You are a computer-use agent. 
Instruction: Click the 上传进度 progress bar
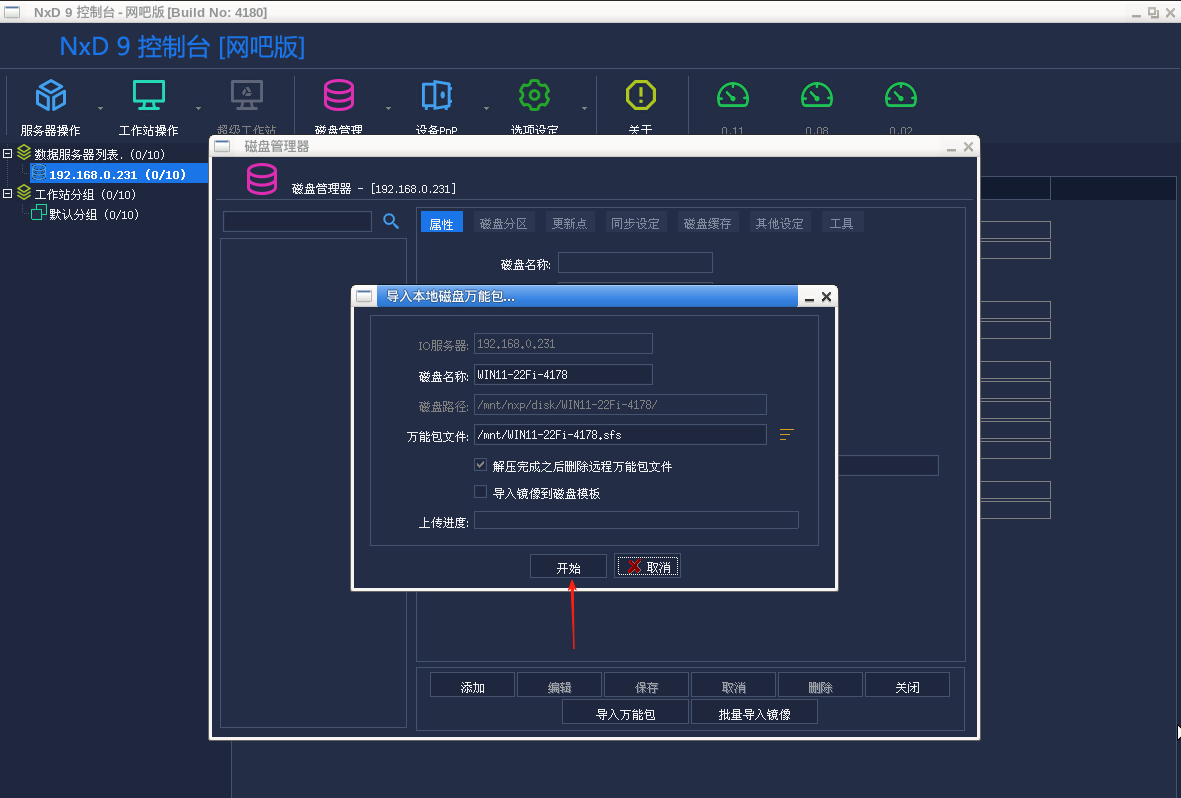pos(636,519)
